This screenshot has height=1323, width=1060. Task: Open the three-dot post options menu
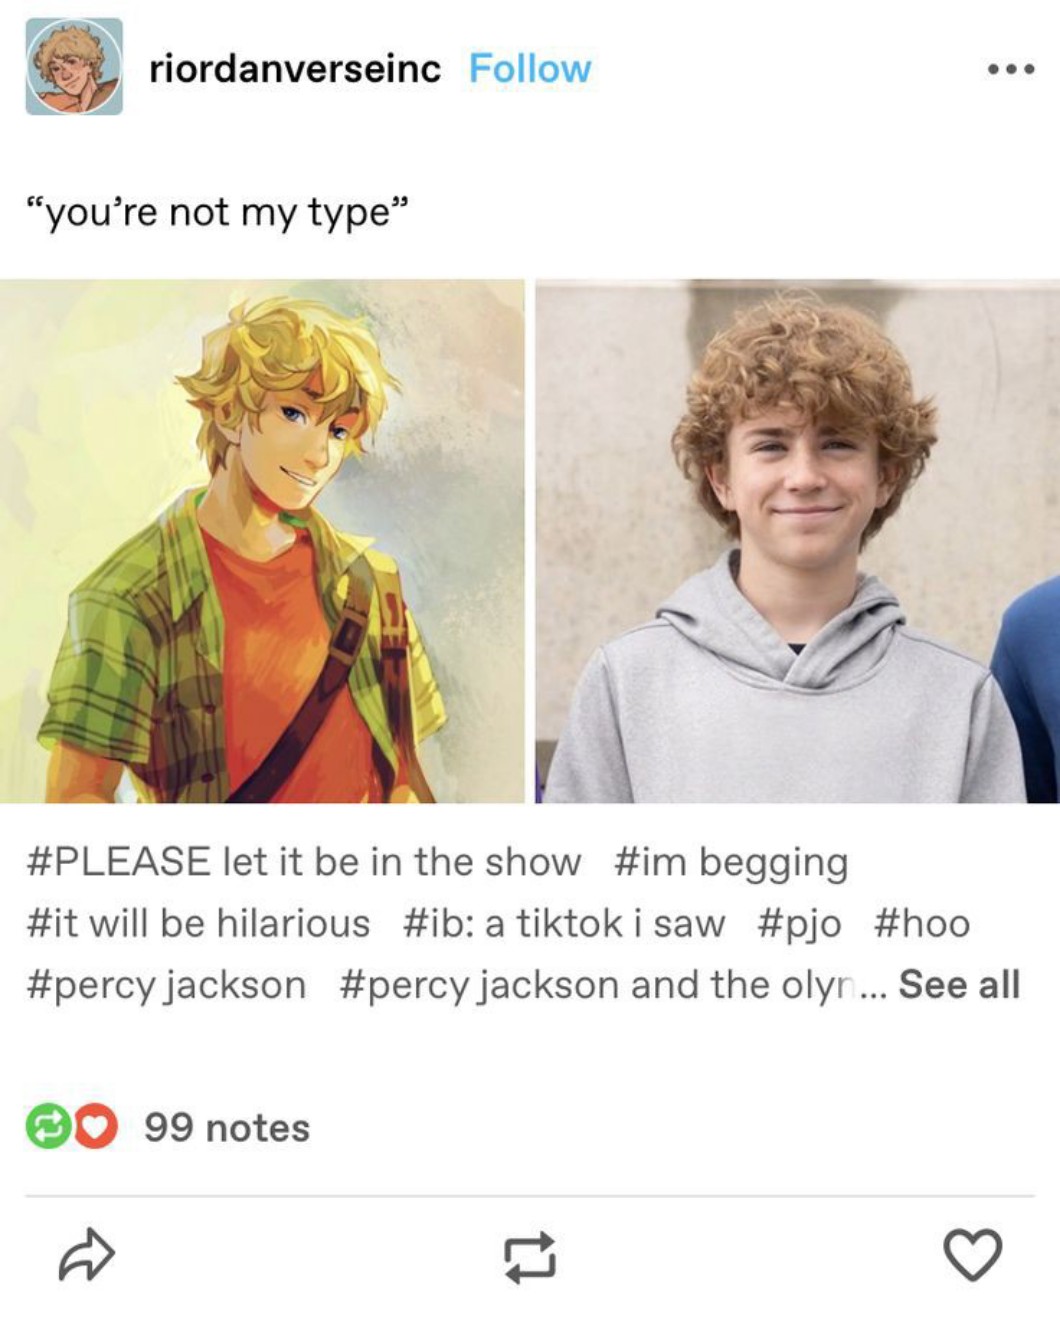point(1010,69)
